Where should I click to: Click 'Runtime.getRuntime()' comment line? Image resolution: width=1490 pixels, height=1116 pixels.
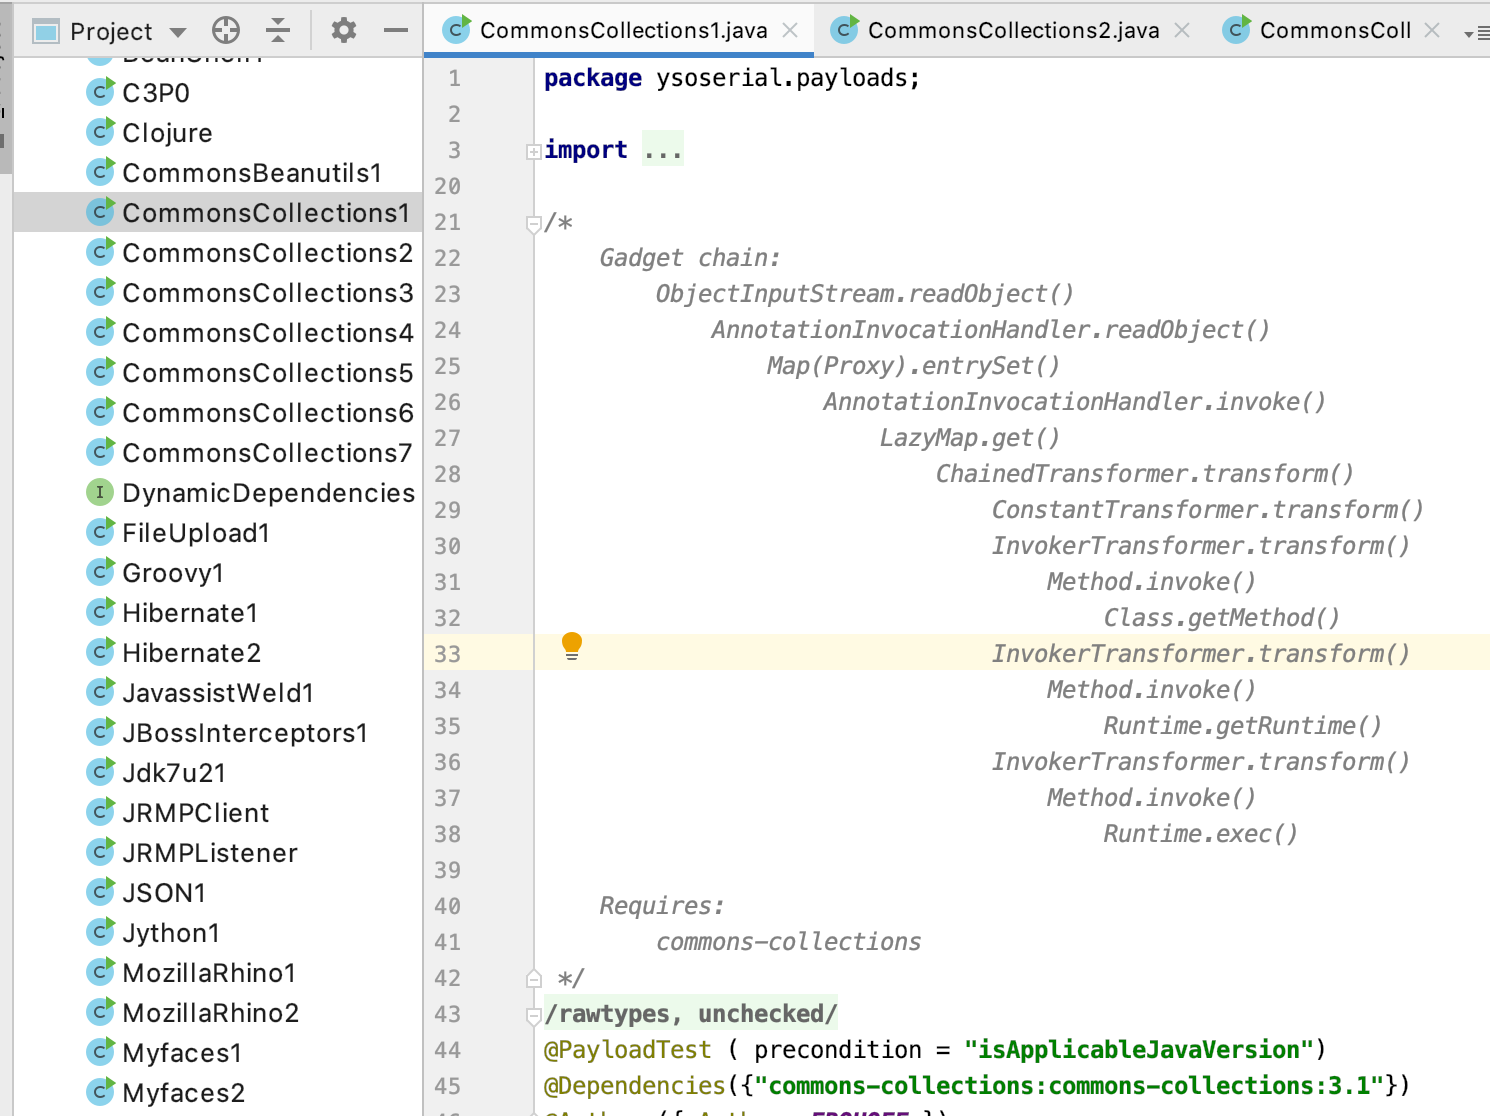(1242, 726)
